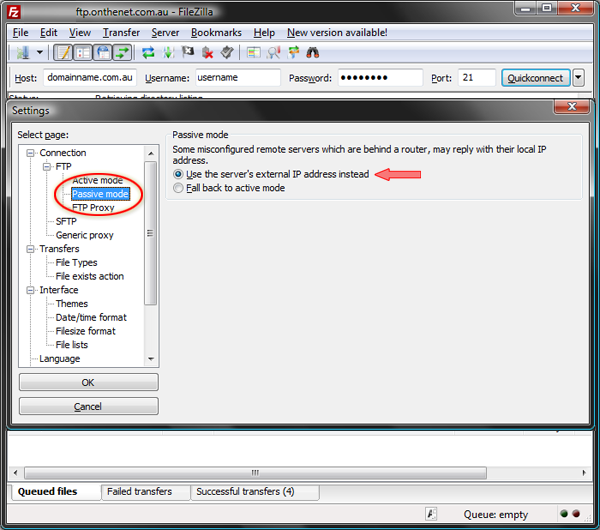Screen dimensions: 600x530
Task: Select File Types settings page
Action: point(76,263)
